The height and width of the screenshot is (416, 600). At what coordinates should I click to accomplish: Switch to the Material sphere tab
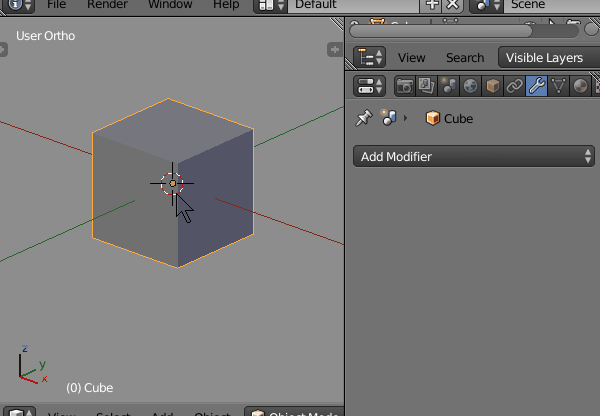point(580,86)
